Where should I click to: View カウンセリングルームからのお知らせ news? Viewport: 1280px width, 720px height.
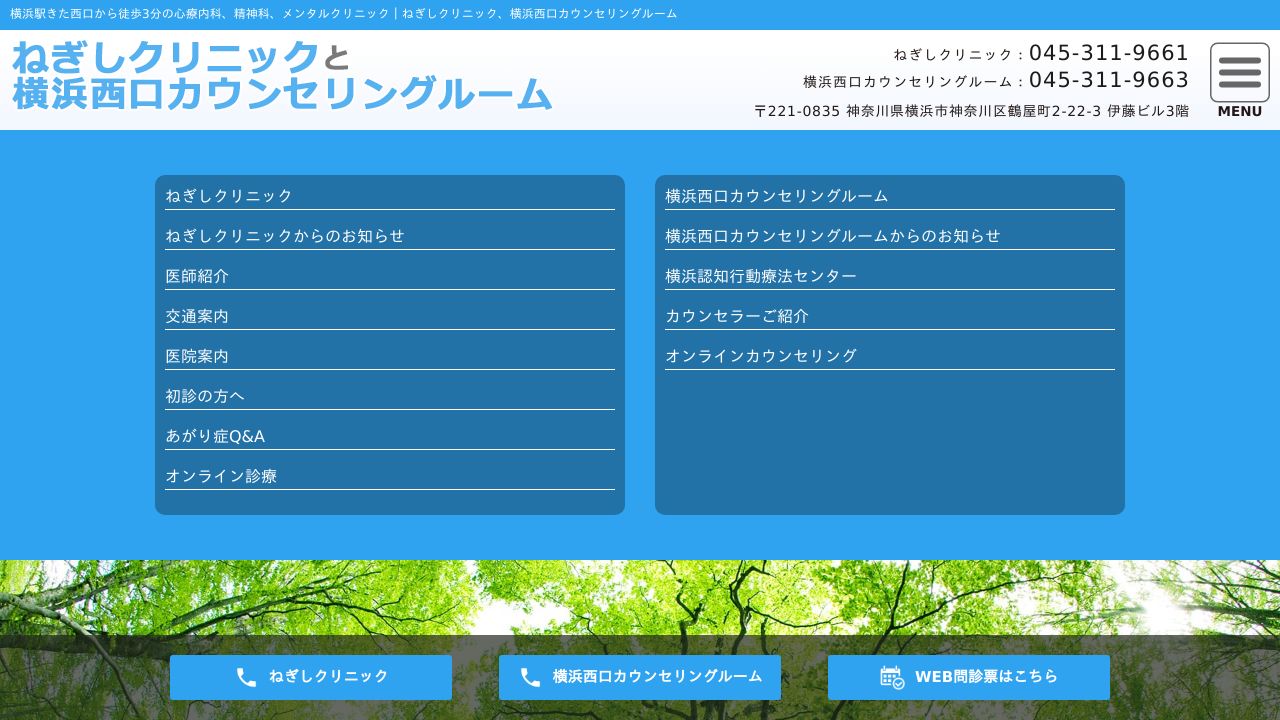tap(833, 236)
